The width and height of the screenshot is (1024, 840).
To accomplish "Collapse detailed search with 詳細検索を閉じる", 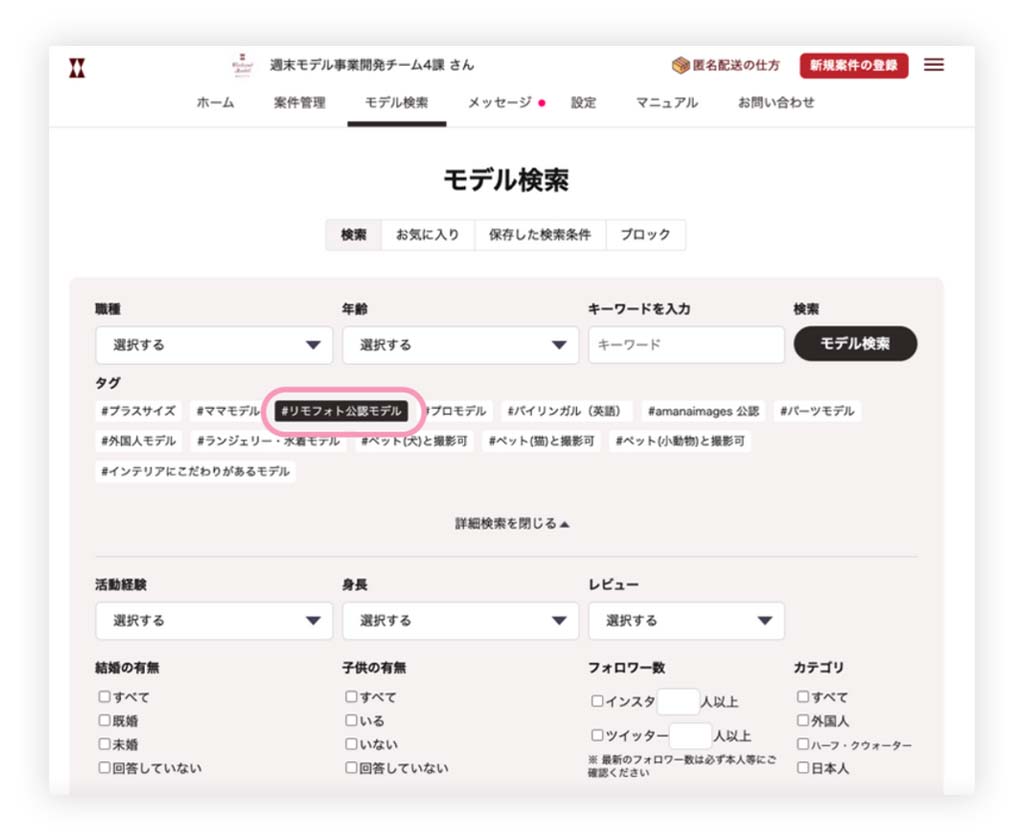I will [x=512, y=523].
